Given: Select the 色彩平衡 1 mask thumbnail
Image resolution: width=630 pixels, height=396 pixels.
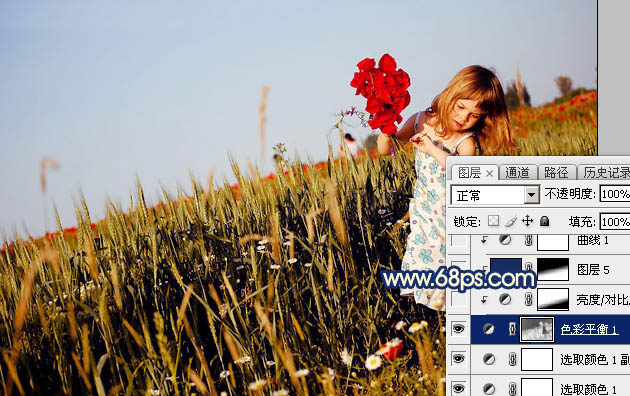Looking at the screenshot, I should (536, 329).
